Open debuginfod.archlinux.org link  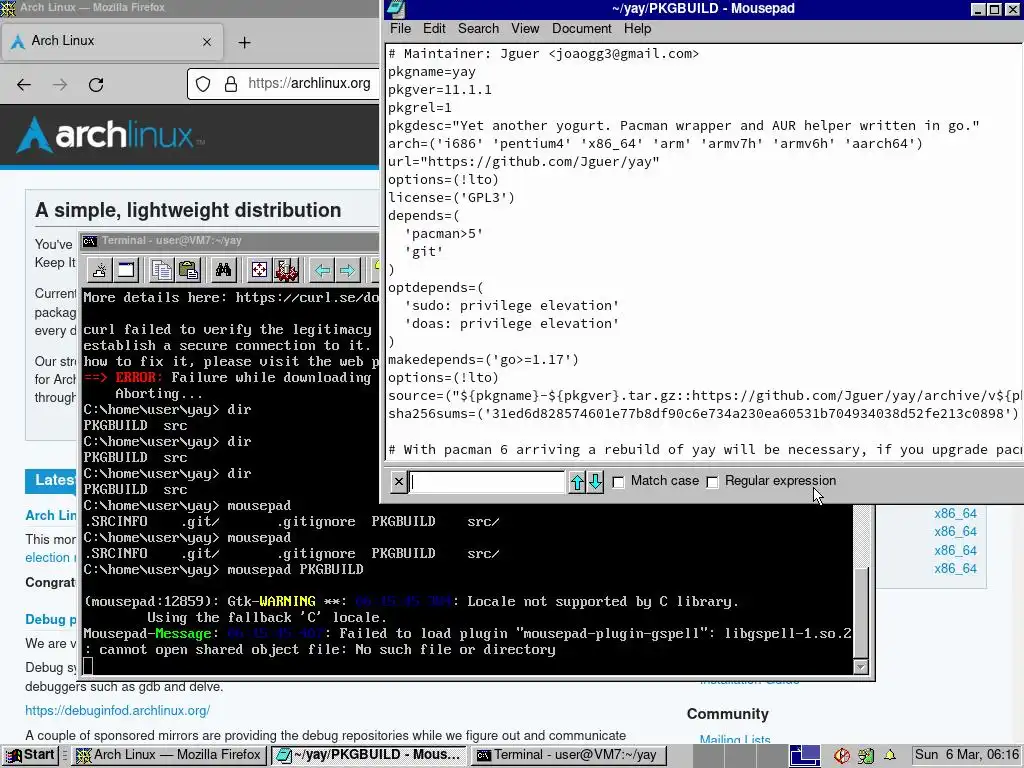118,711
